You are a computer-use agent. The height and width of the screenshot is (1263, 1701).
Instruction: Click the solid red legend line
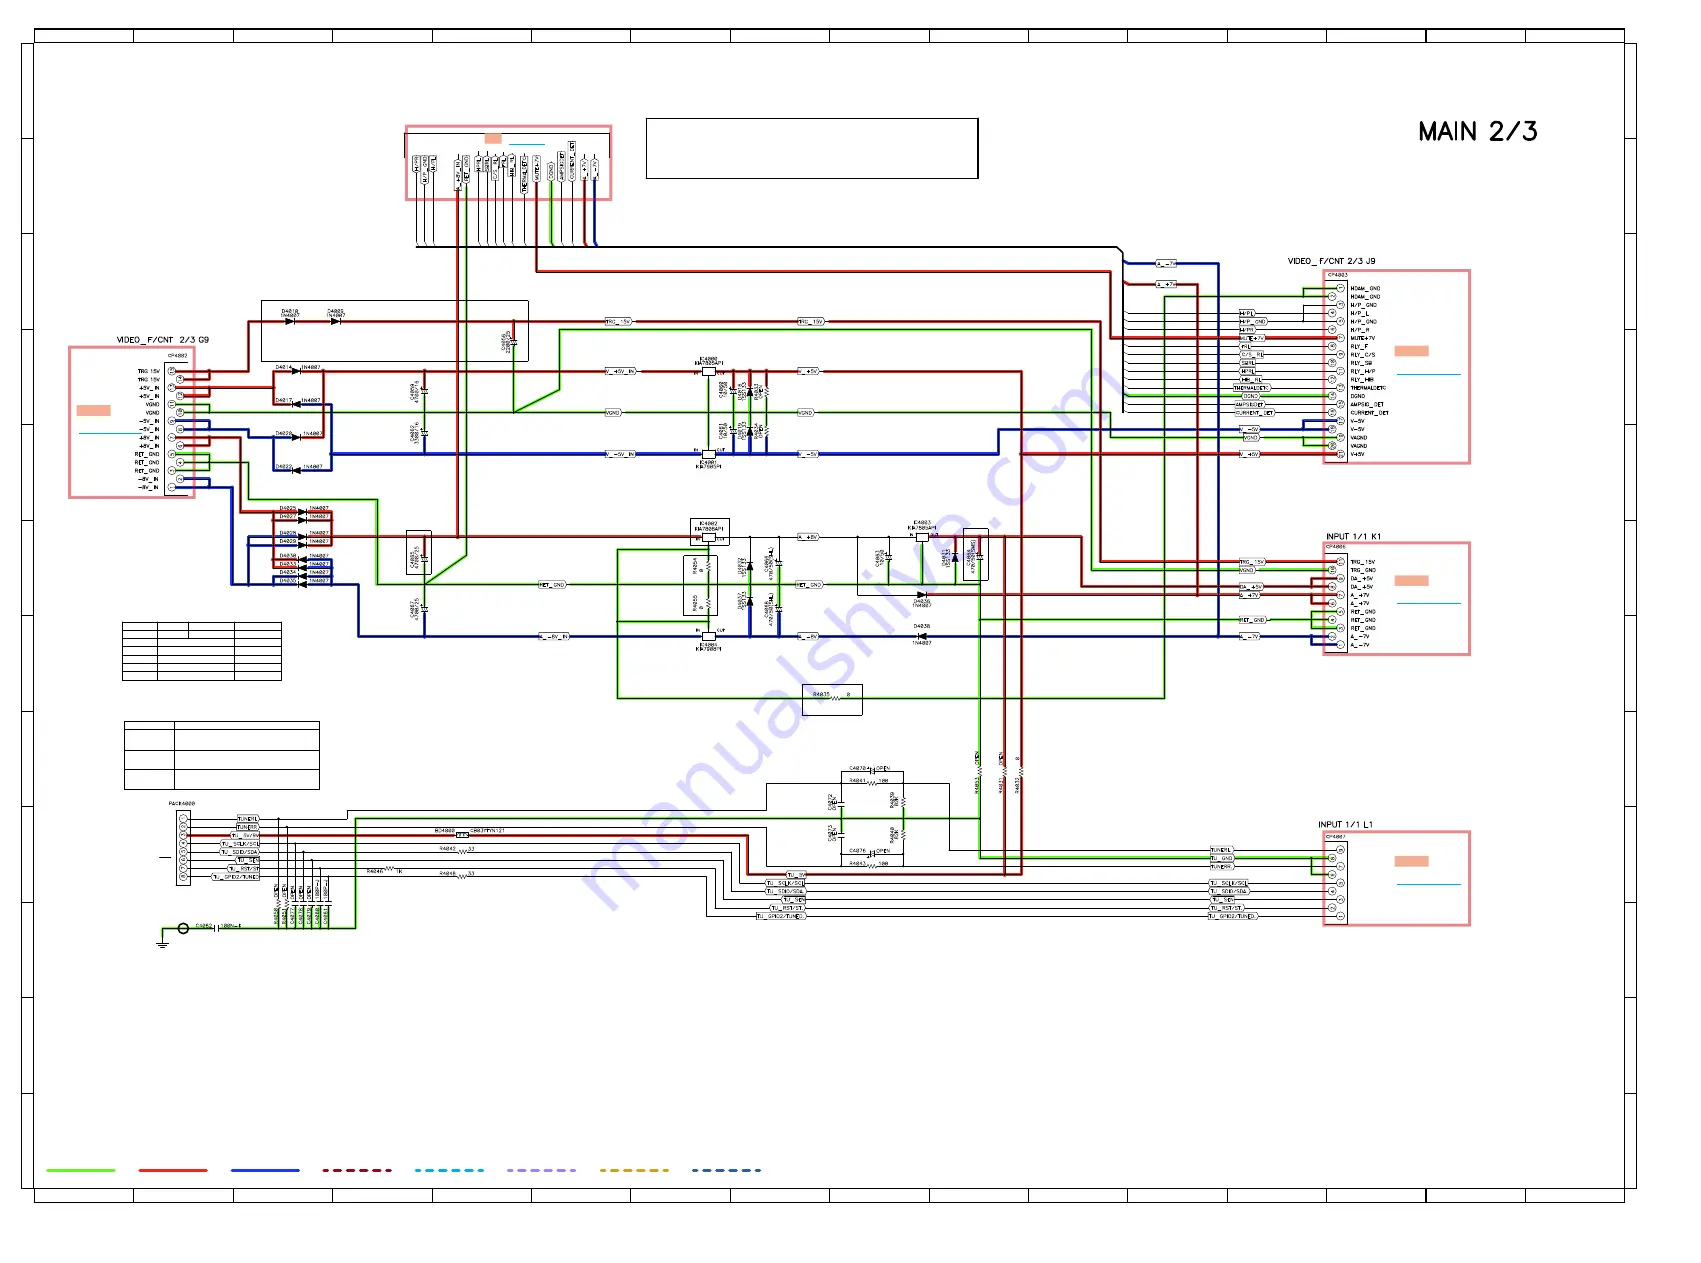pyautogui.click(x=173, y=1170)
